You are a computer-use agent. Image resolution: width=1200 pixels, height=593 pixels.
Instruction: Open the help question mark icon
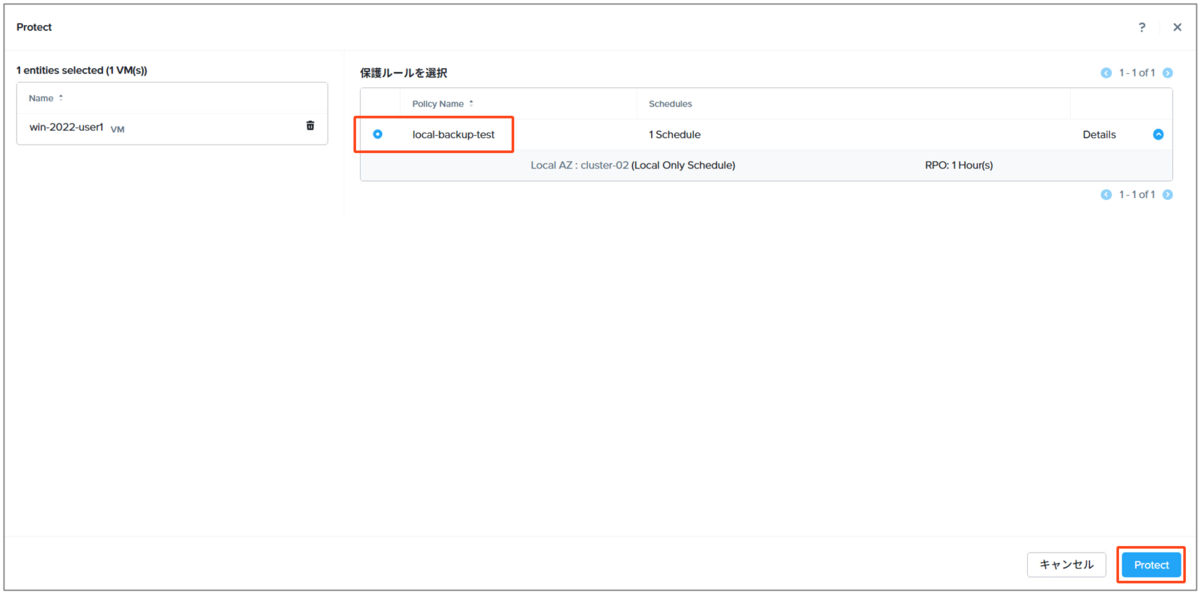[x=1142, y=27]
